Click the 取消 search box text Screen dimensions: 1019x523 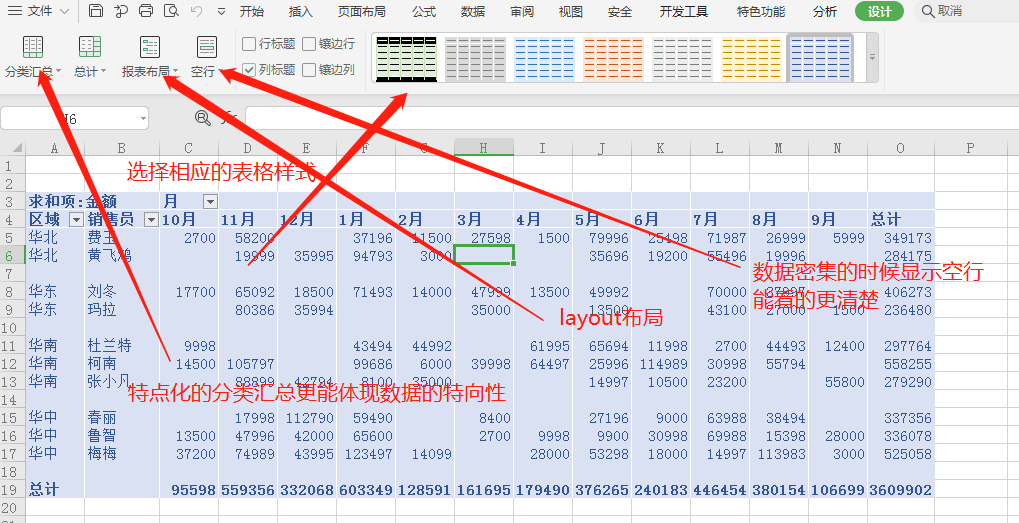950,11
